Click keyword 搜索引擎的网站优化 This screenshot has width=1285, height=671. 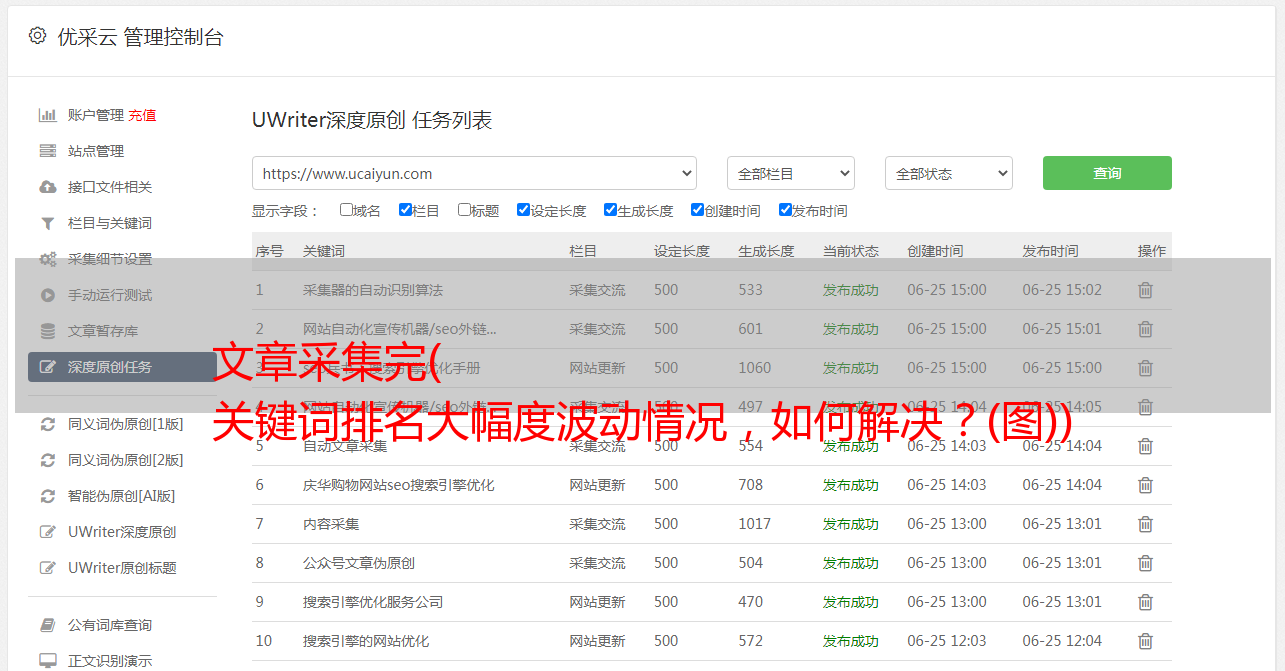click(x=366, y=641)
